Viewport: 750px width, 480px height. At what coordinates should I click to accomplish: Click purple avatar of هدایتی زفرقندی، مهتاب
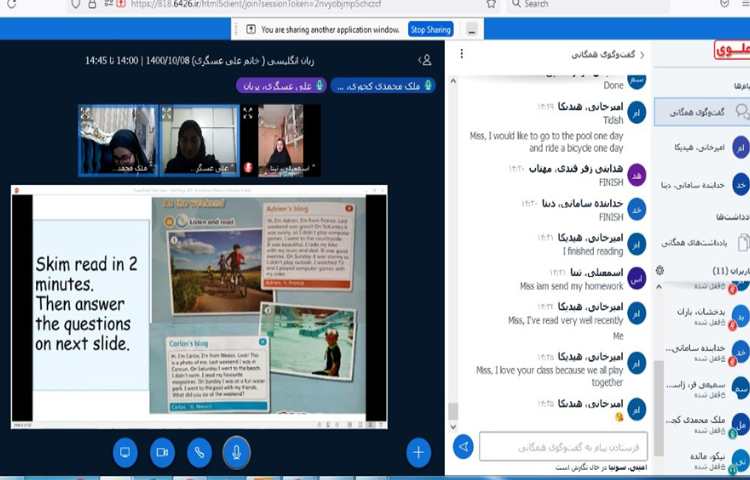(637, 175)
